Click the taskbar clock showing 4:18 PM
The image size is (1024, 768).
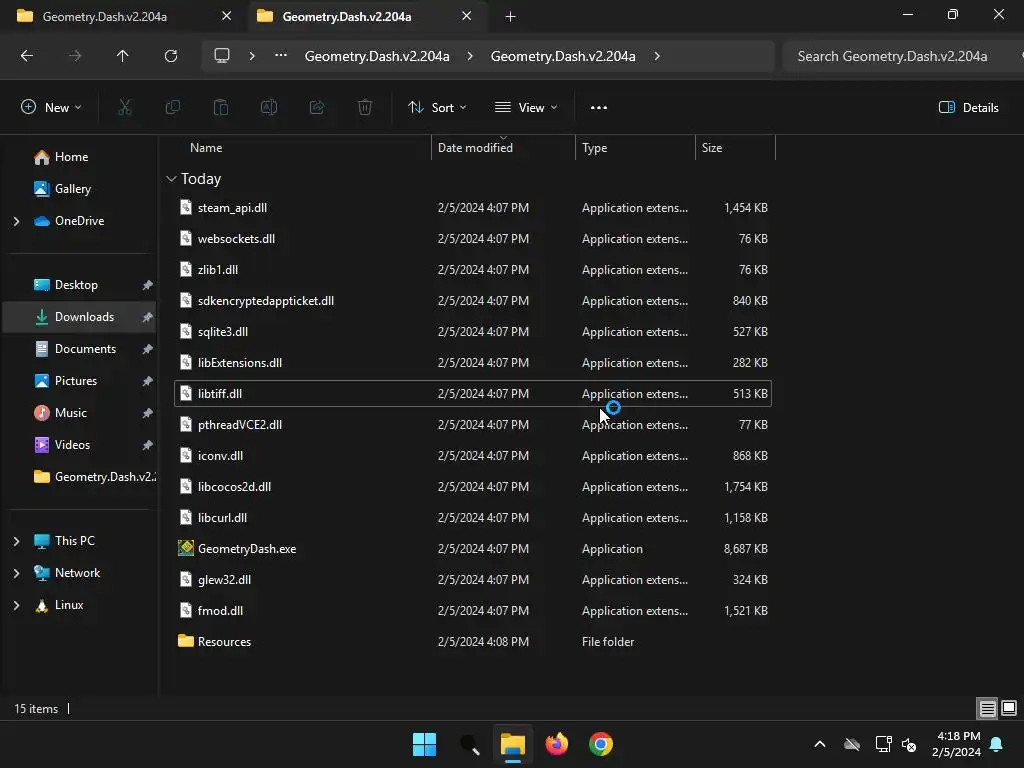(x=956, y=744)
